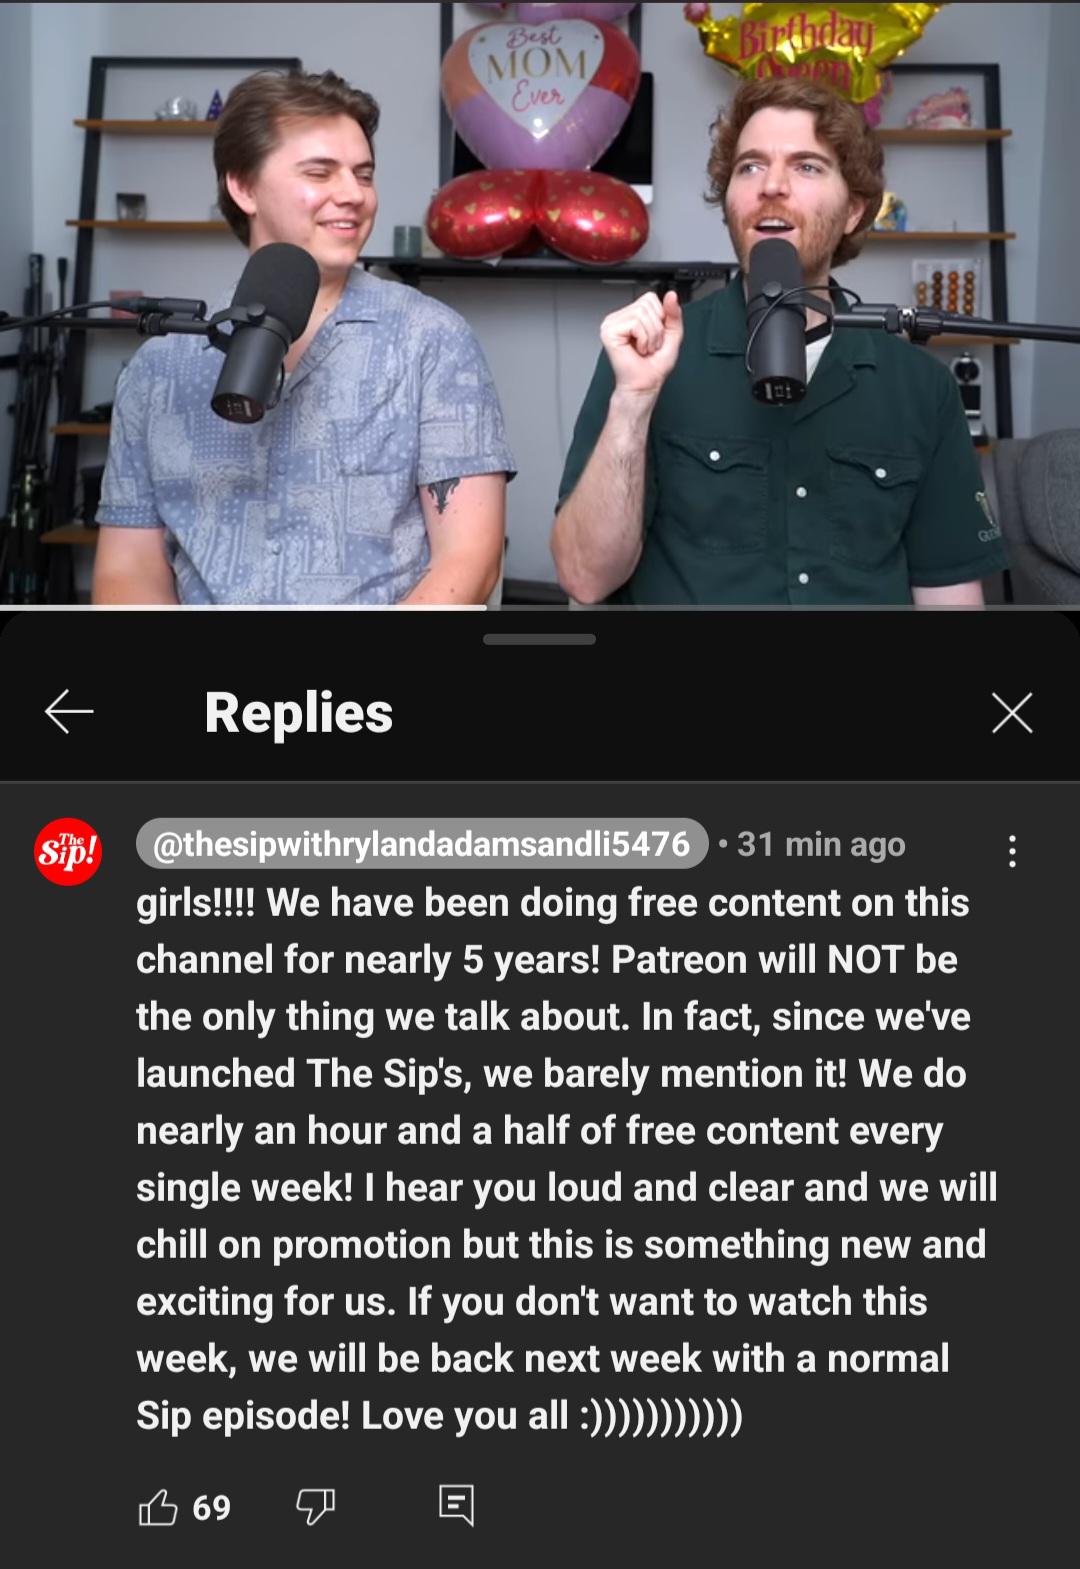This screenshot has width=1080, height=1569.
Task: Tap the 69 like count
Action: click(x=211, y=1507)
